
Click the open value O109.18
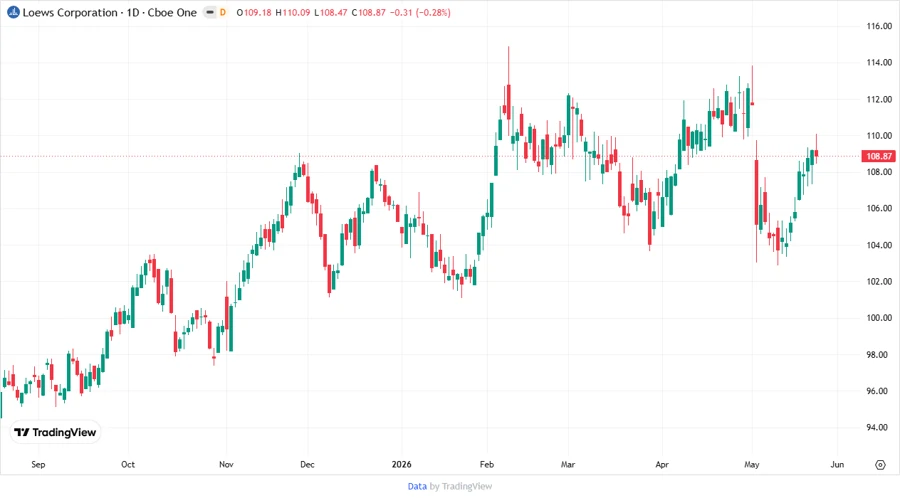coord(254,12)
